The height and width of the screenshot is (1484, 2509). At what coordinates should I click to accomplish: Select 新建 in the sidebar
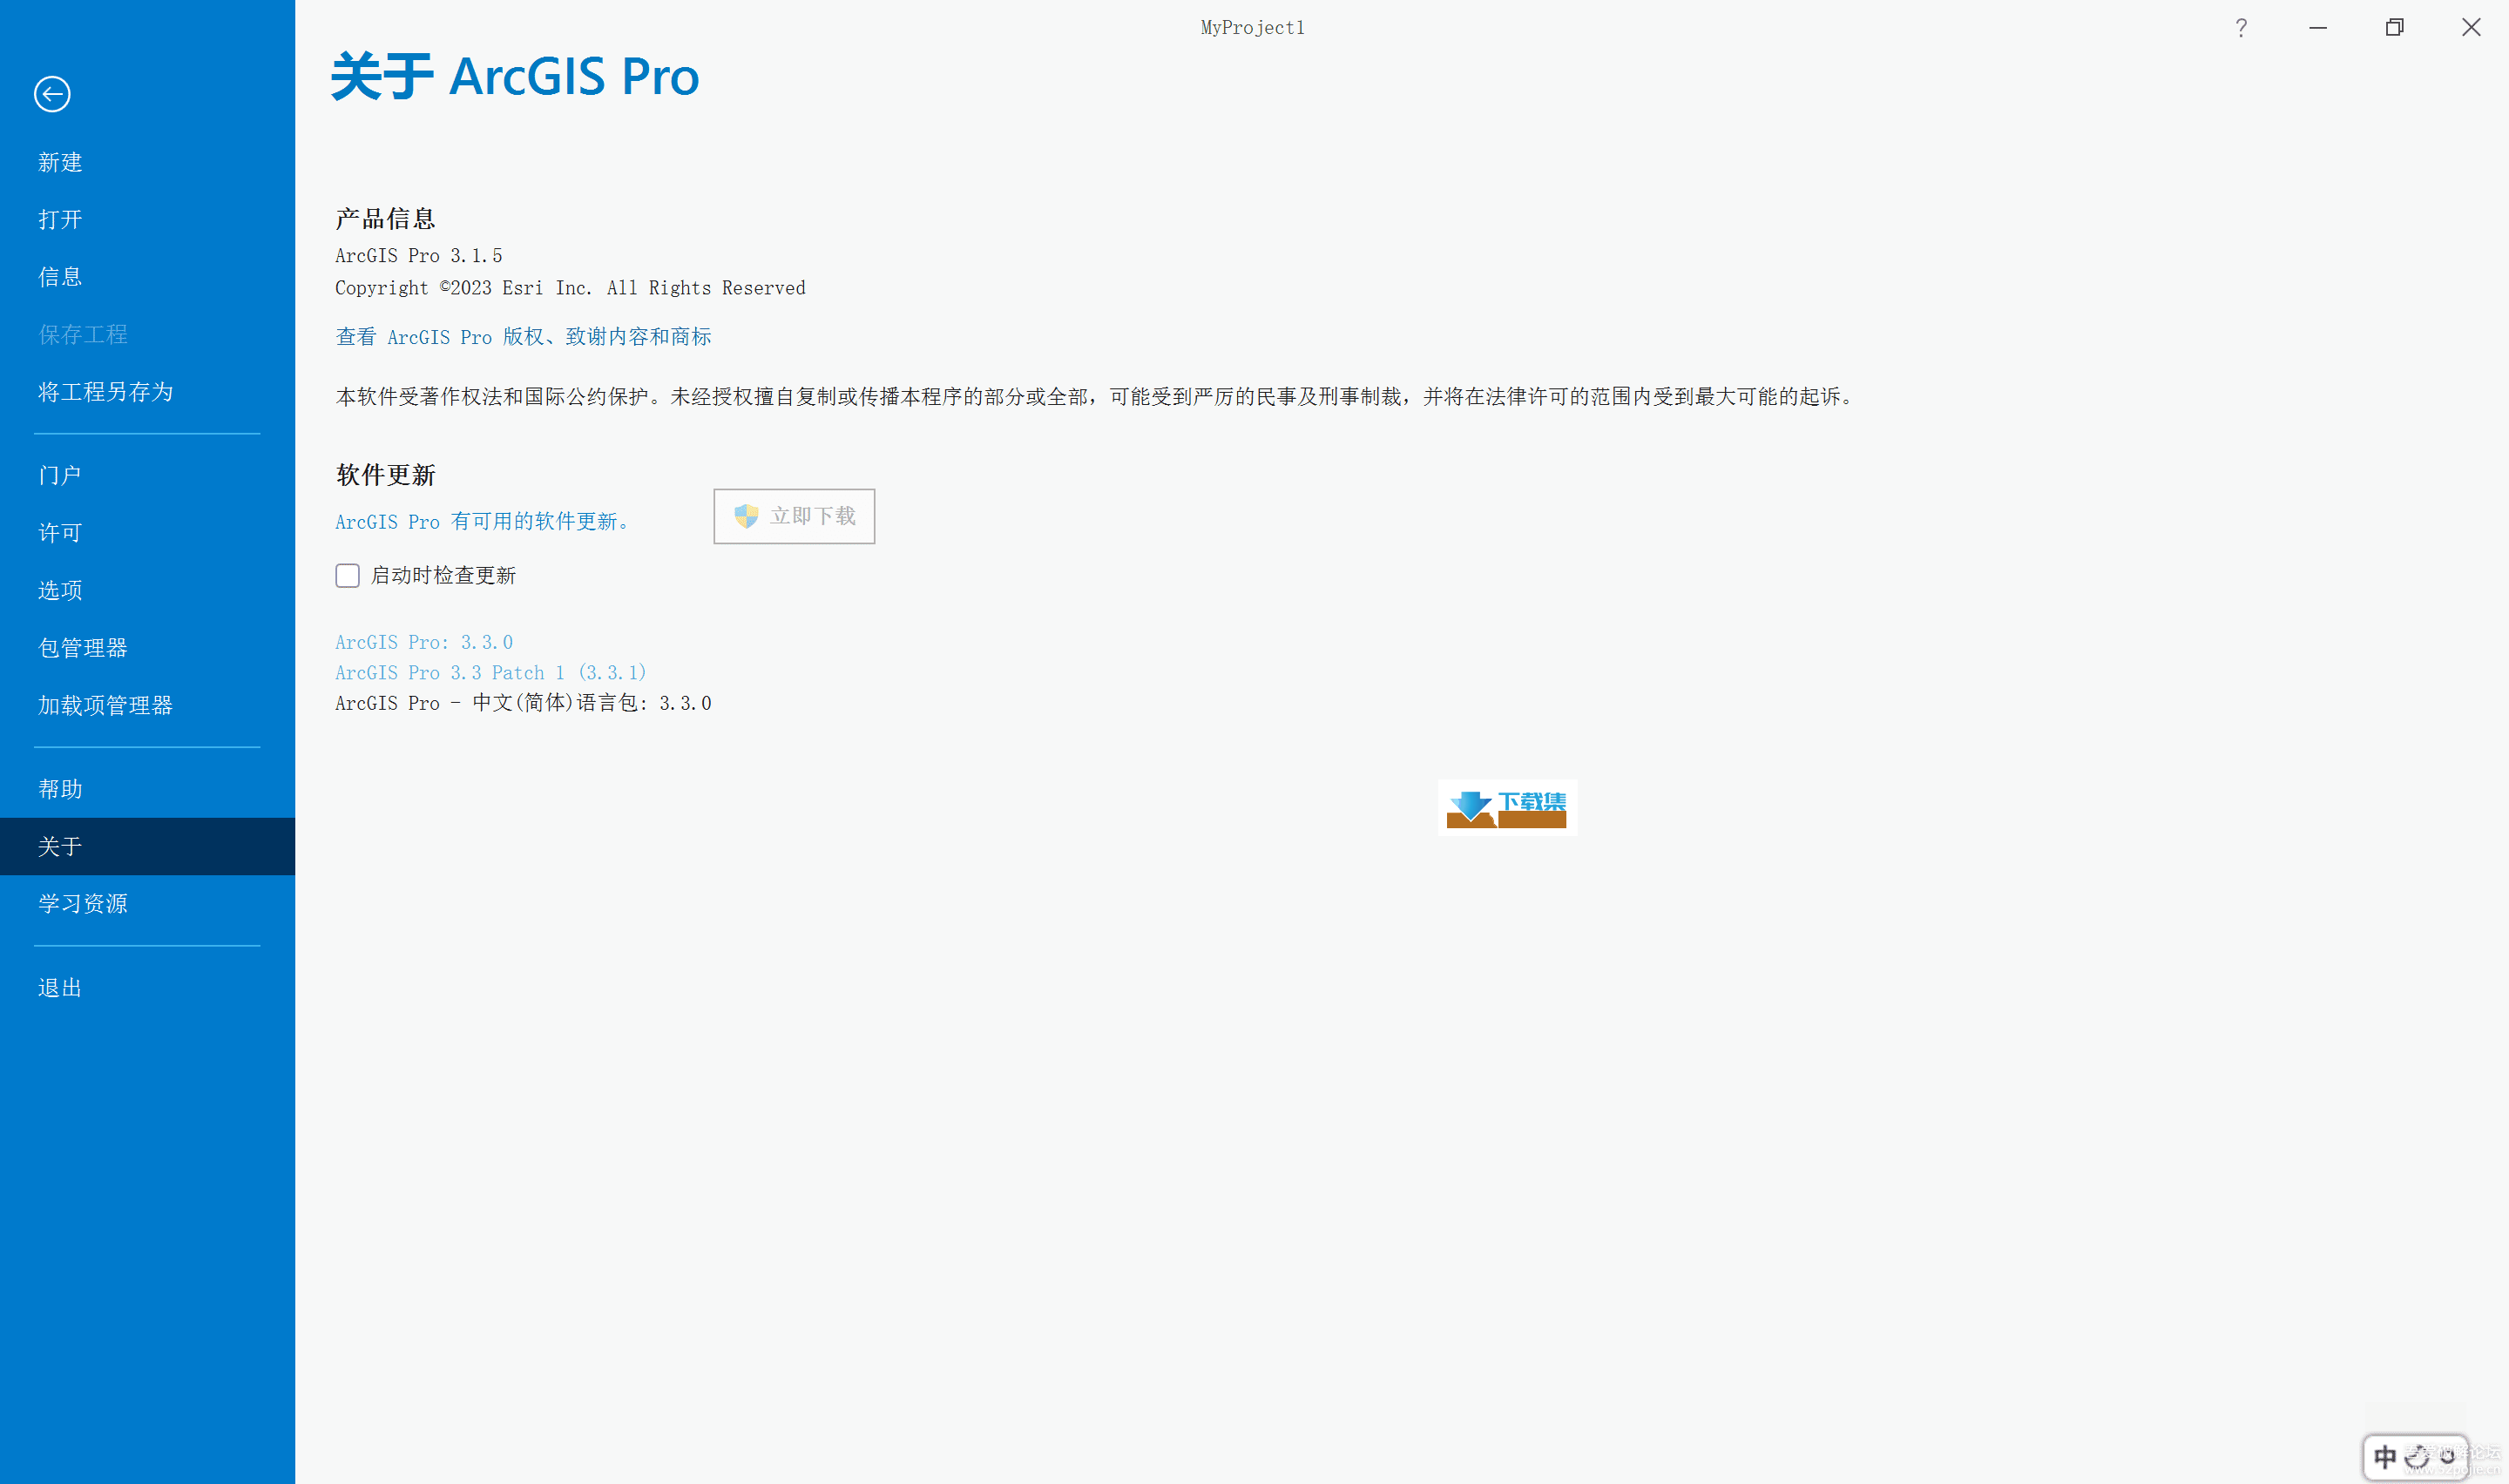point(147,162)
